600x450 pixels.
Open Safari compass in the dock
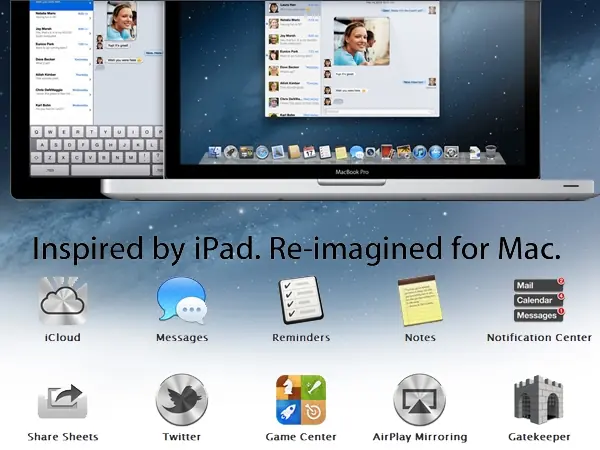(x=262, y=152)
